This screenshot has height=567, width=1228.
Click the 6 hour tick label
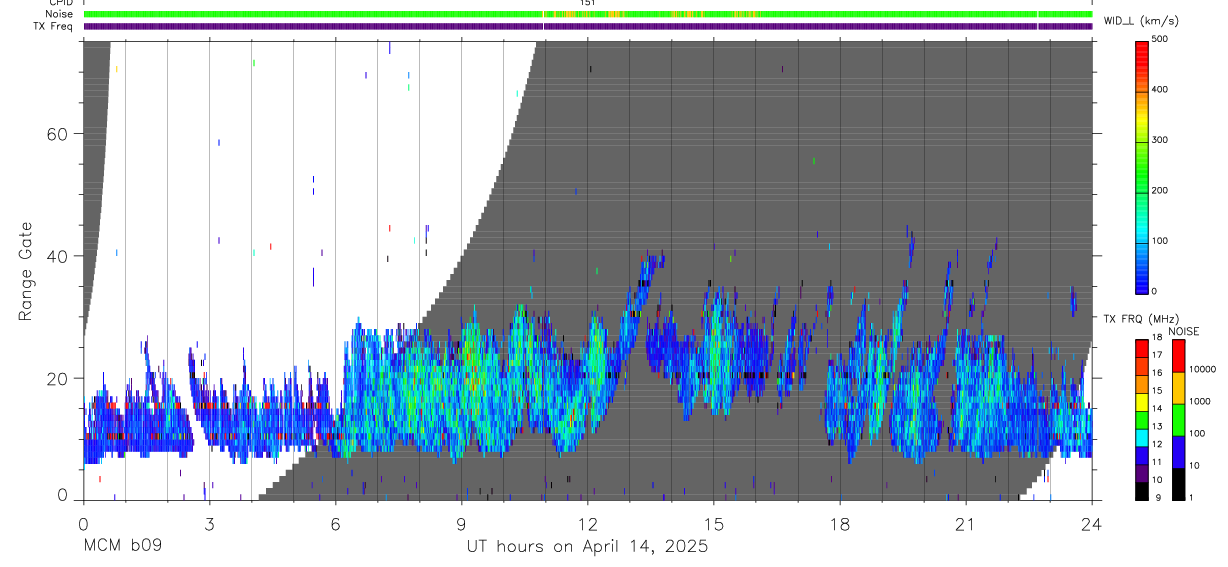pyautogui.click(x=335, y=524)
